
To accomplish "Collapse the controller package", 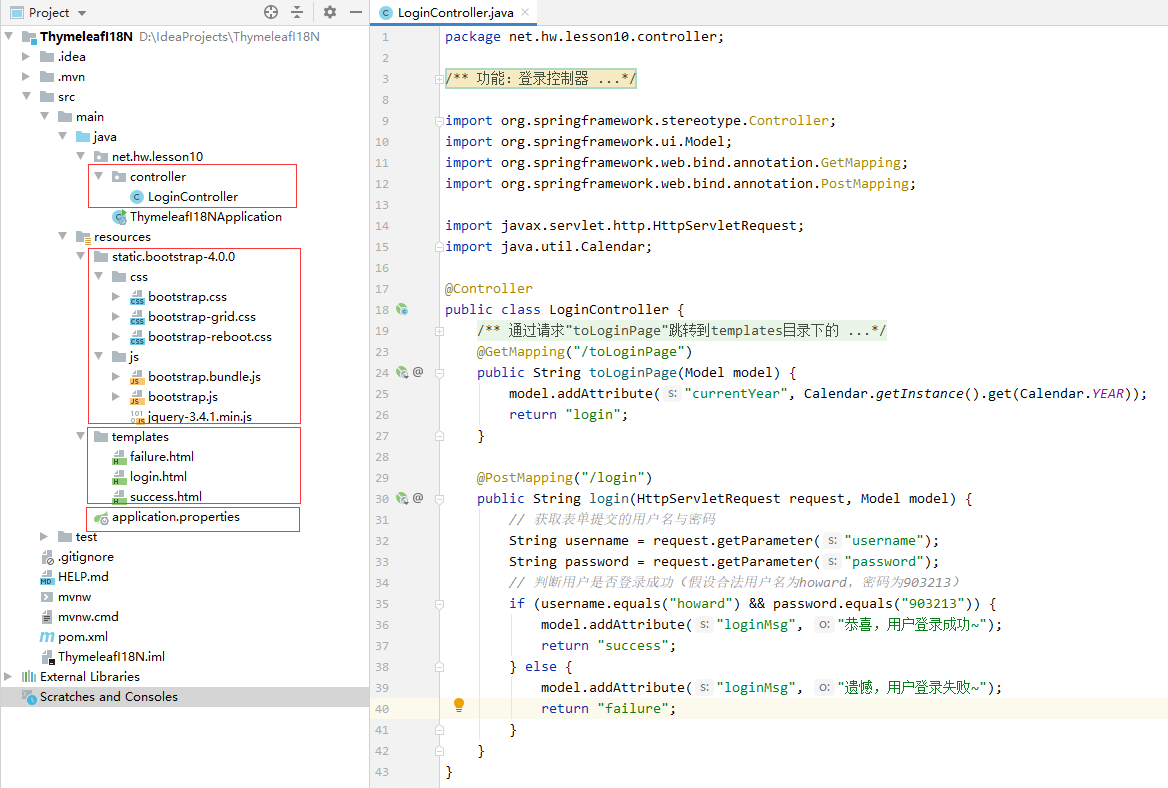I will pyautogui.click(x=98, y=177).
